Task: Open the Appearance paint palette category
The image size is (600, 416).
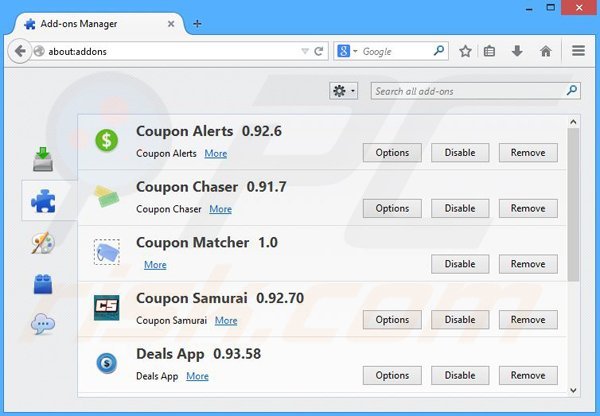Action: (43, 243)
